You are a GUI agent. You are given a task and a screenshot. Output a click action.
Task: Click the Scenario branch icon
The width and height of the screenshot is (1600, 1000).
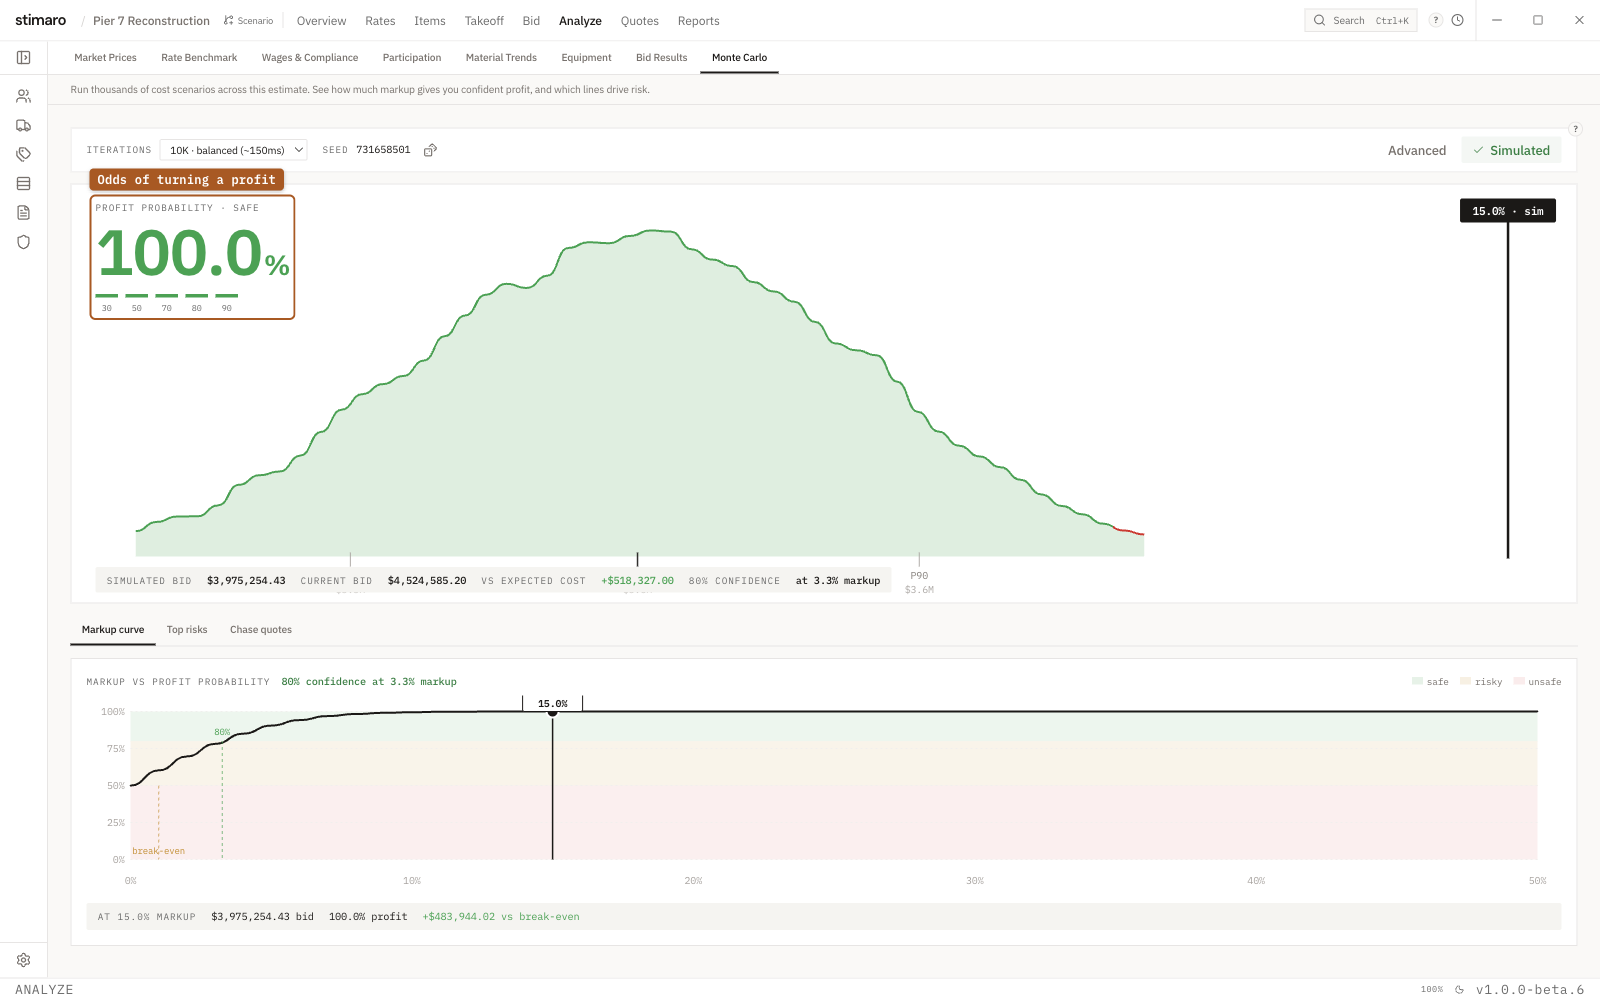click(x=229, y=20)
